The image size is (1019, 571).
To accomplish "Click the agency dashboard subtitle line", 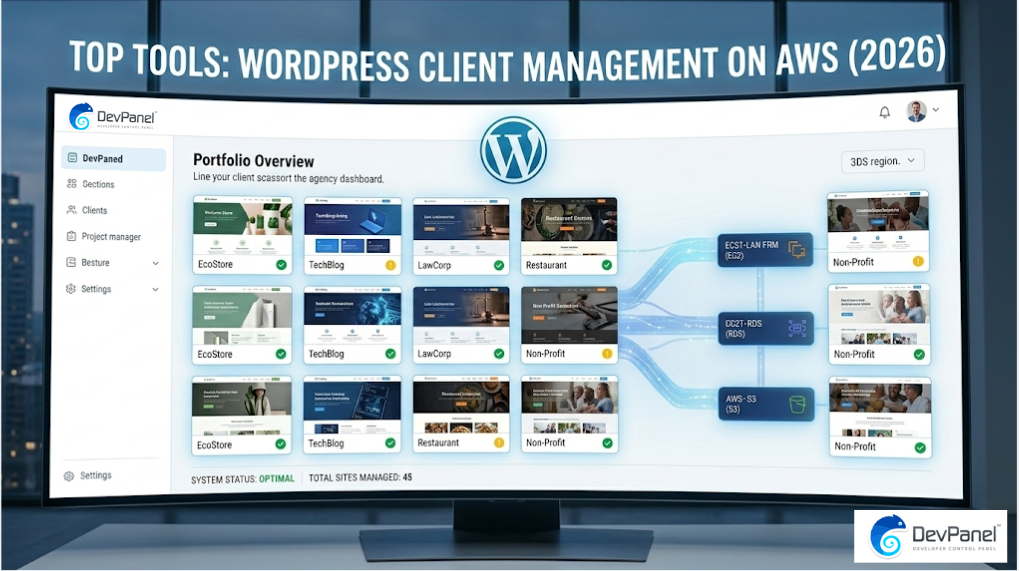I will point(288,177).
